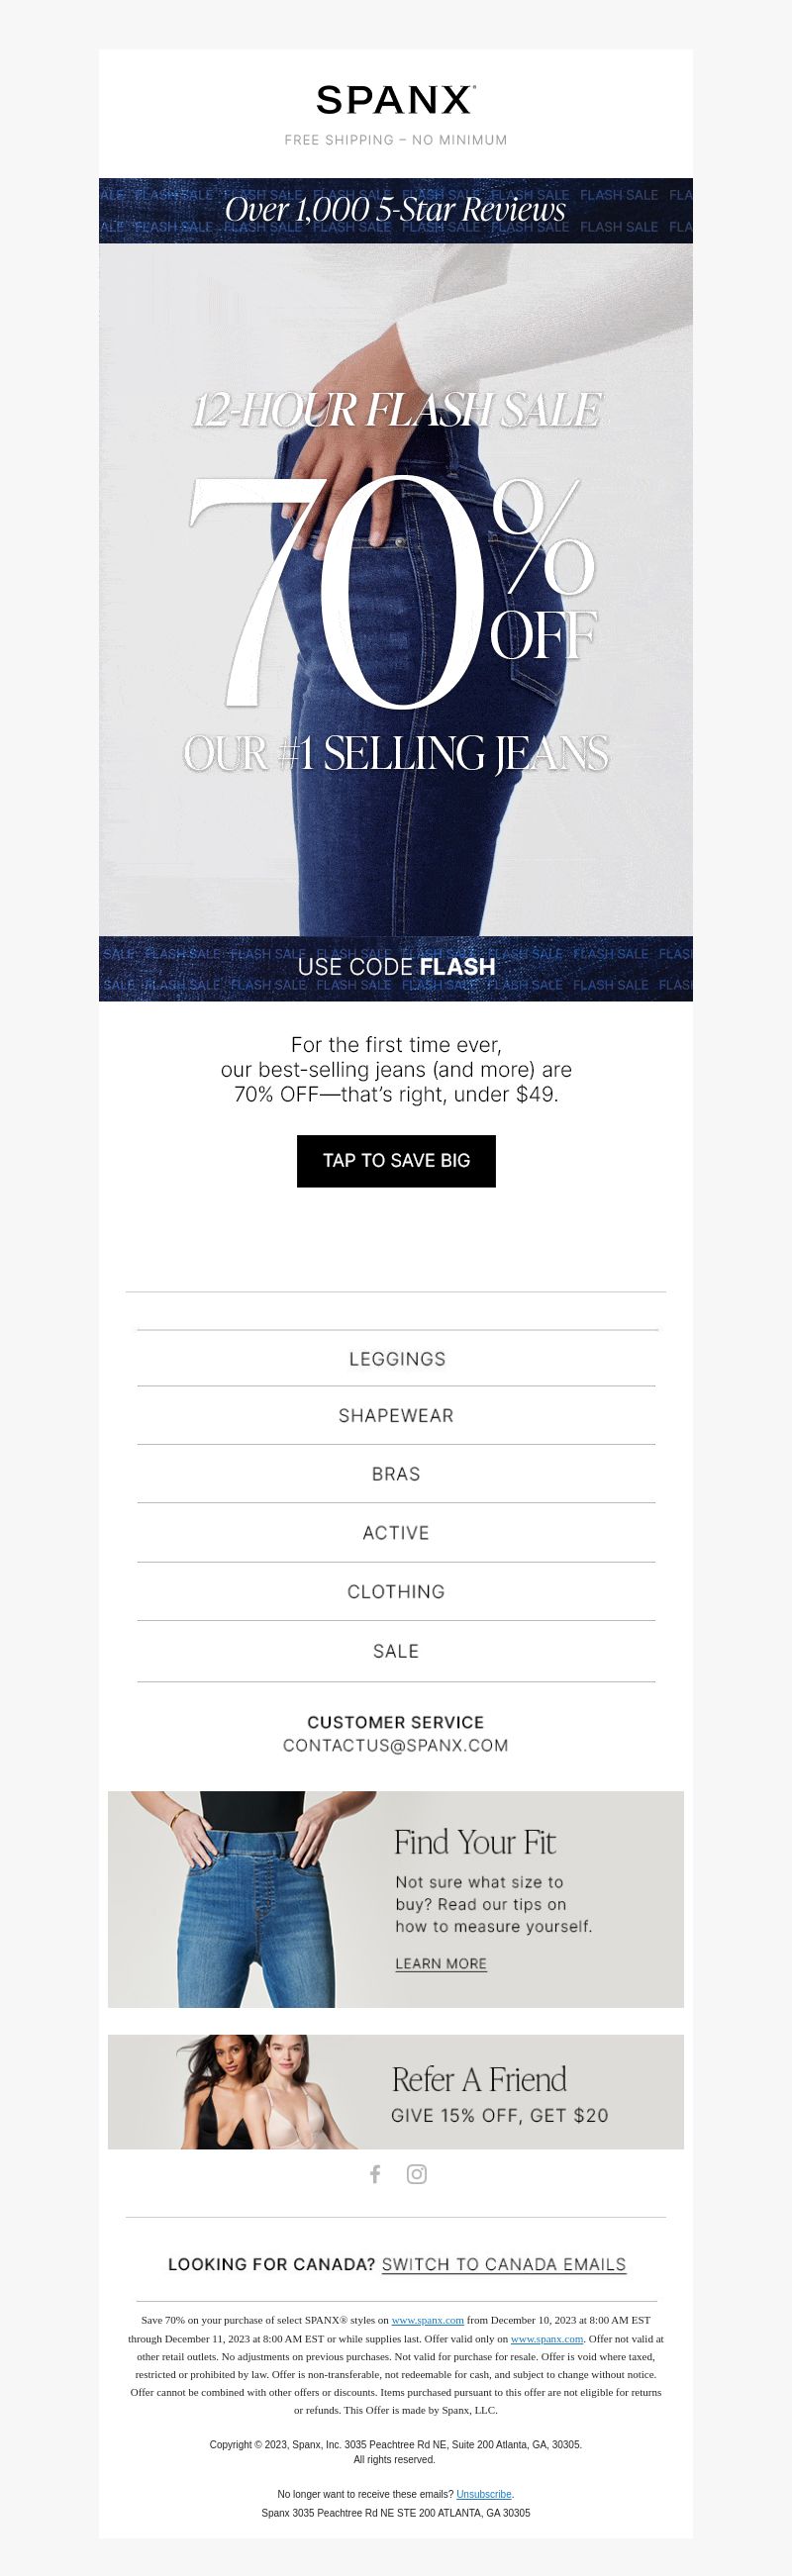Open the Sale category

point(396,1651)
